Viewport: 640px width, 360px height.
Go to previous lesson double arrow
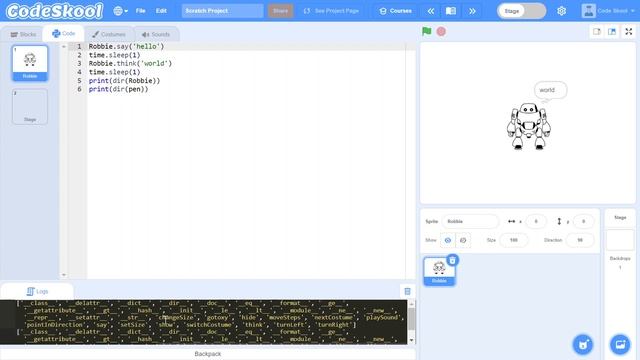click(431, 11)
